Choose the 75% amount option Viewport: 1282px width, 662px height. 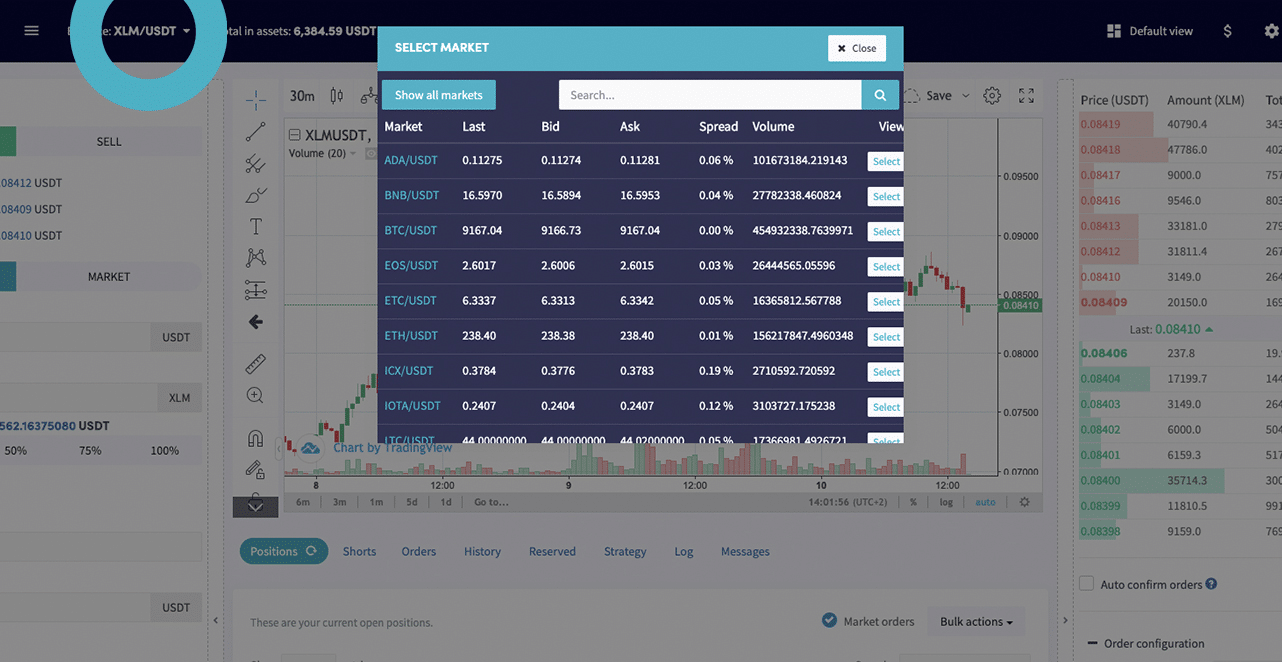[91, 451]
